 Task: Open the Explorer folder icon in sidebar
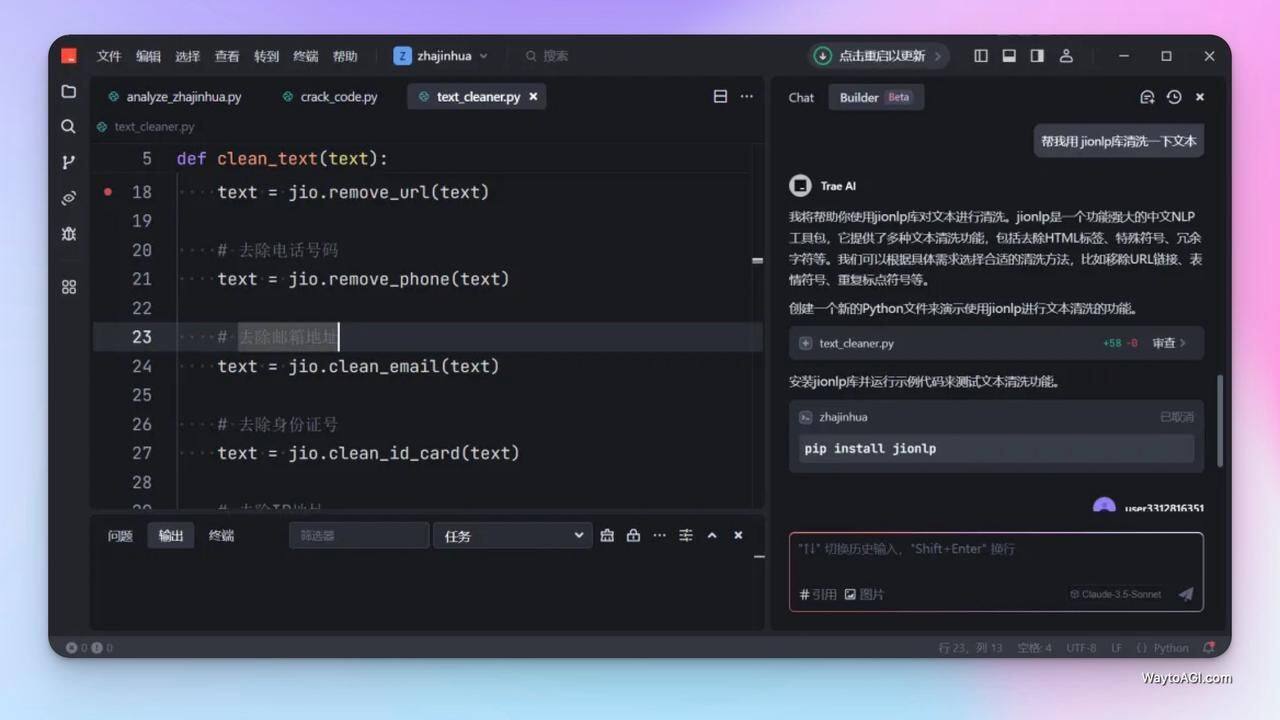coord(68,91)
